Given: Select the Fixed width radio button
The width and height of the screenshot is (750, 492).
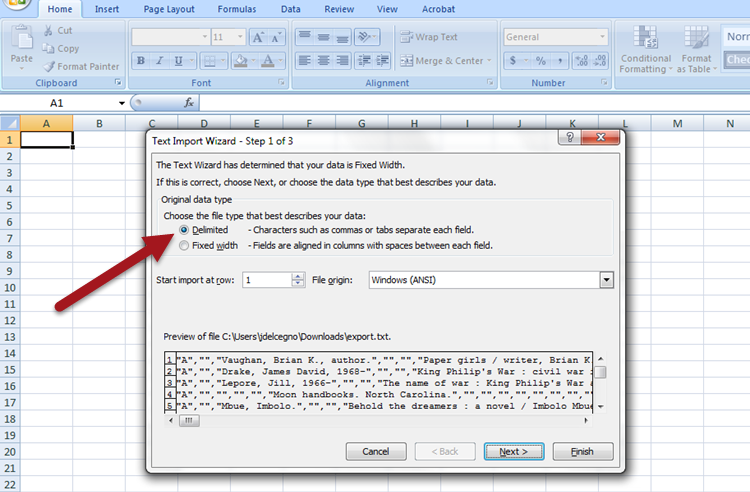Looking at the screenshot, I should [184, 246].
